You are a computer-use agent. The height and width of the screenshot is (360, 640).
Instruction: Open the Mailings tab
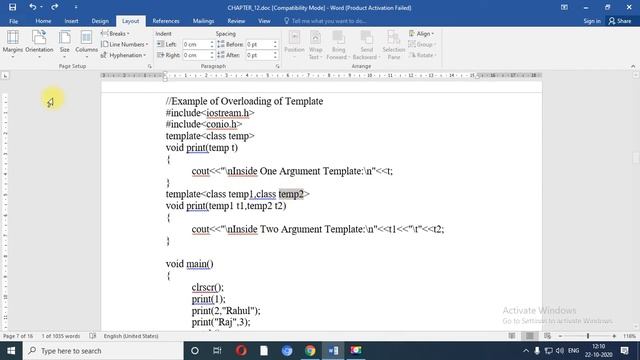pyautogui.click(x=203, y=21)
